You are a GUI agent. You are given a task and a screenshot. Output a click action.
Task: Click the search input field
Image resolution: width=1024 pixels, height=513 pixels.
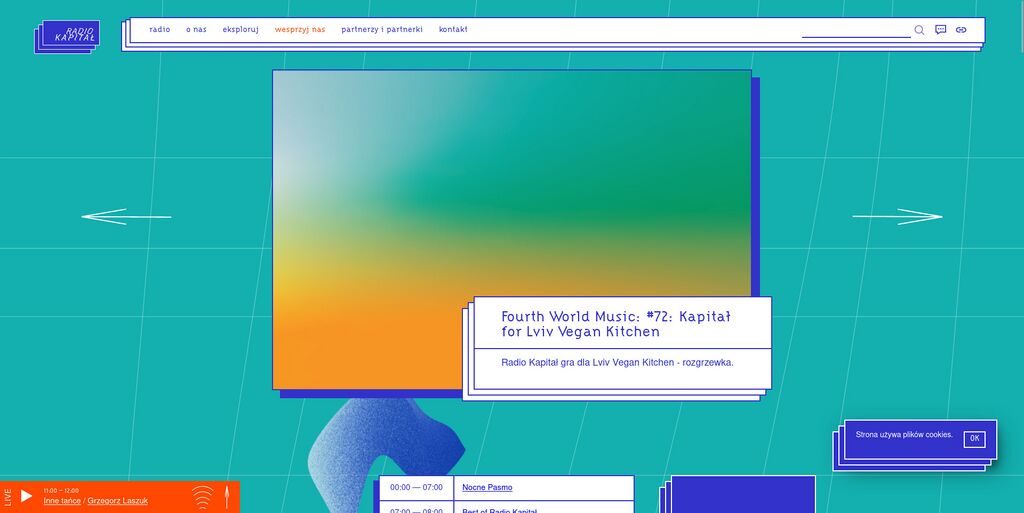[x=855, y=30]
